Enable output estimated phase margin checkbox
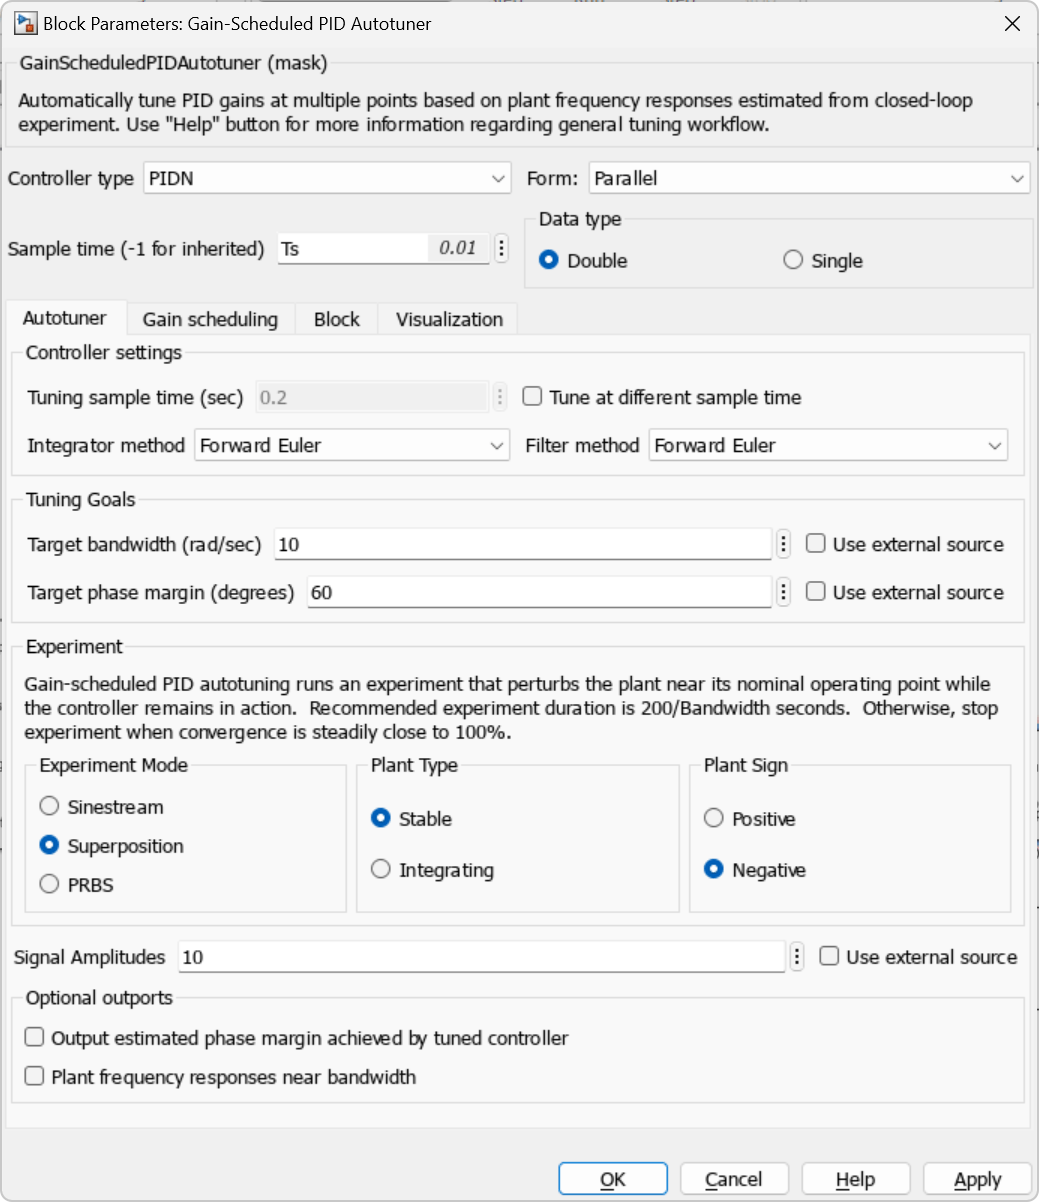This screenshot has height=1202, width=1039. [x=35, y=1038]
